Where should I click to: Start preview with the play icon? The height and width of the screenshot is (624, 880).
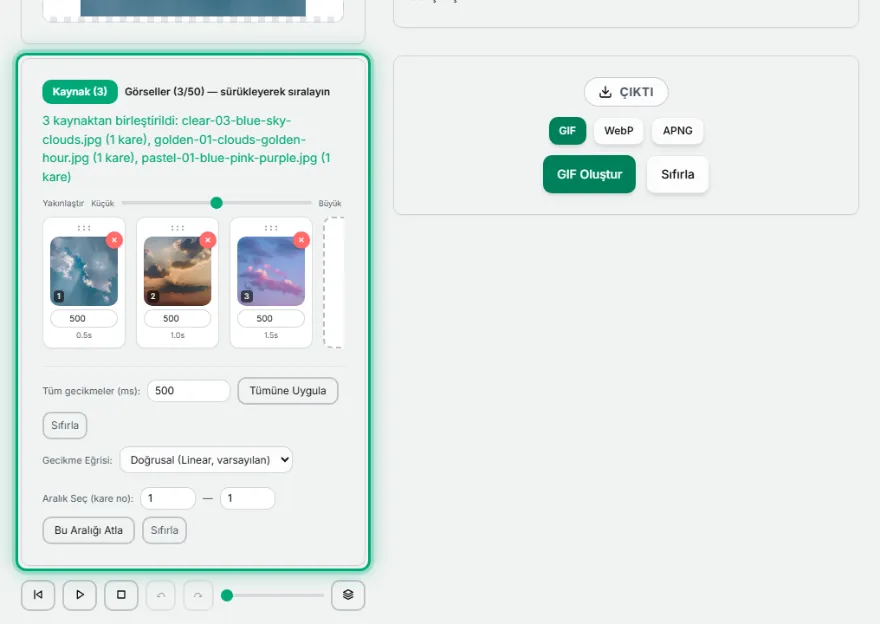[x=80, y=595]
